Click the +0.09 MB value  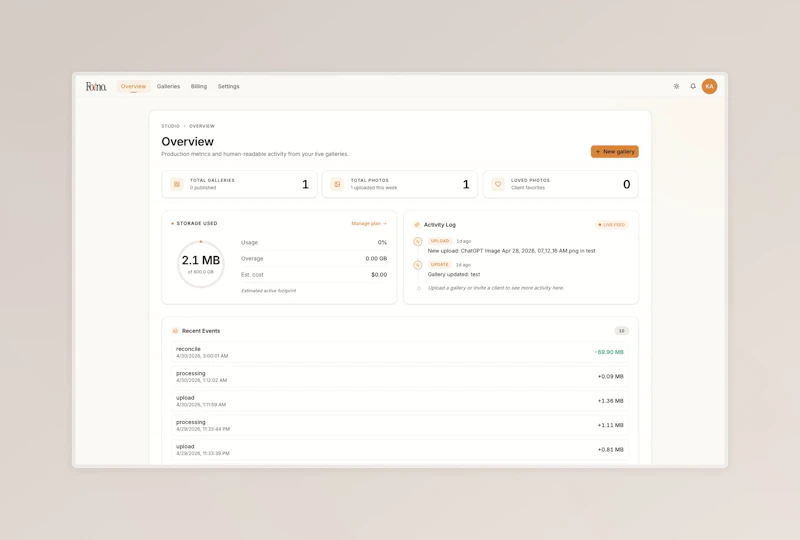(611, 377)
